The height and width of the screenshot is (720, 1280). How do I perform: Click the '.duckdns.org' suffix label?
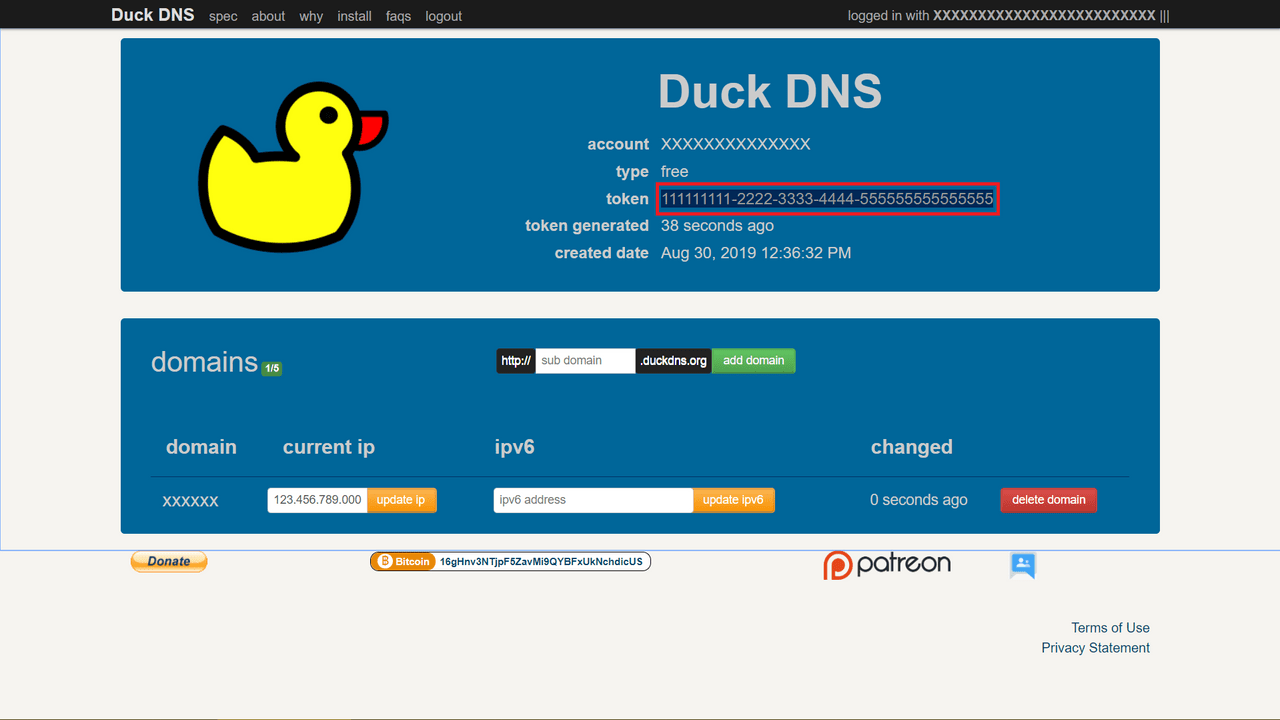pos(674,361)
